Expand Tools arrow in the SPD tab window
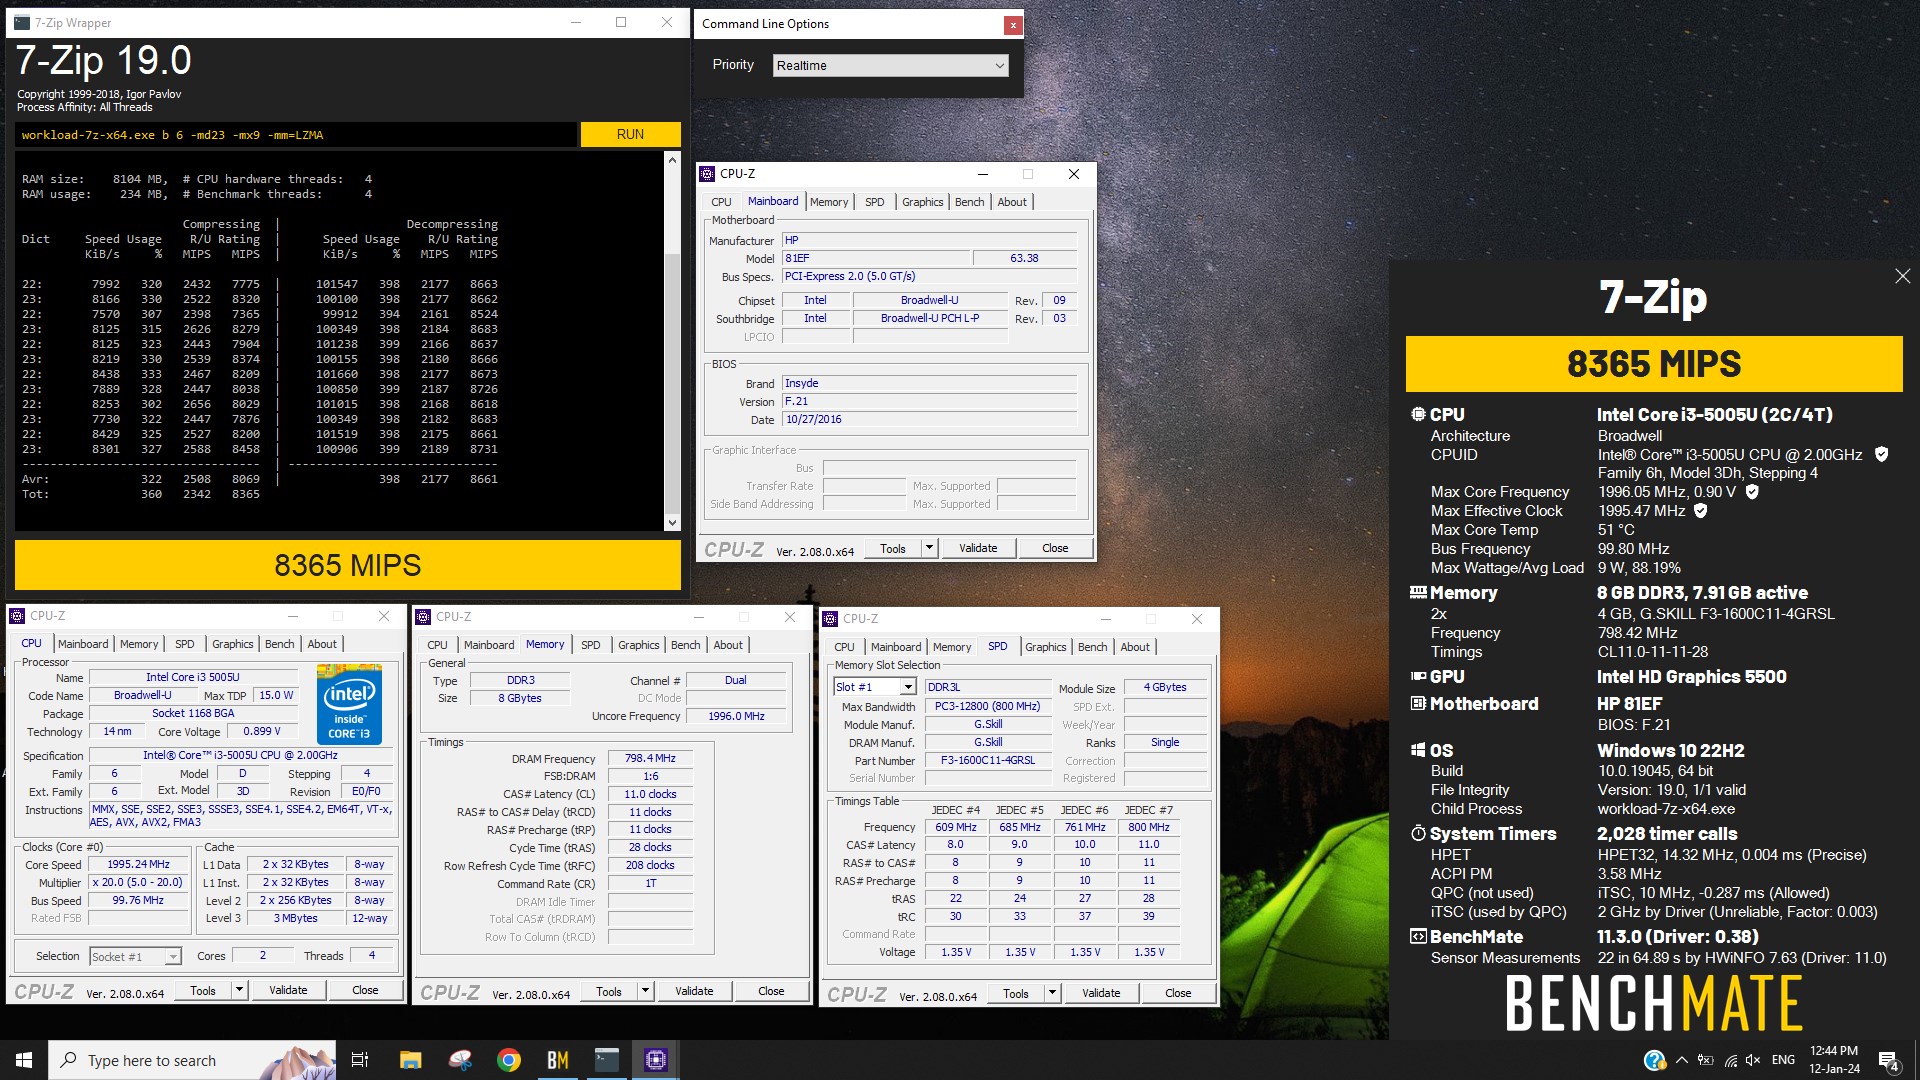This screenshot has width=1920, height=1080. 1052,993
